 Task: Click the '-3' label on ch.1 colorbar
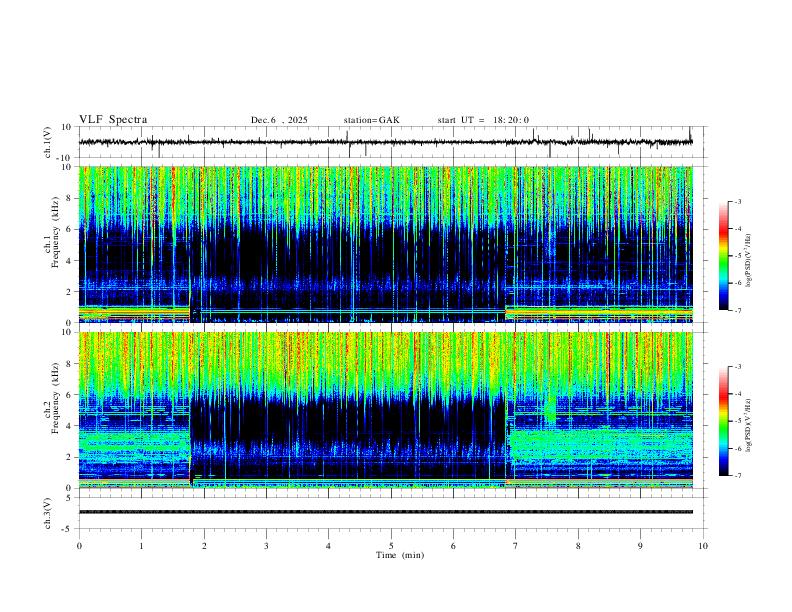point(738,201)
